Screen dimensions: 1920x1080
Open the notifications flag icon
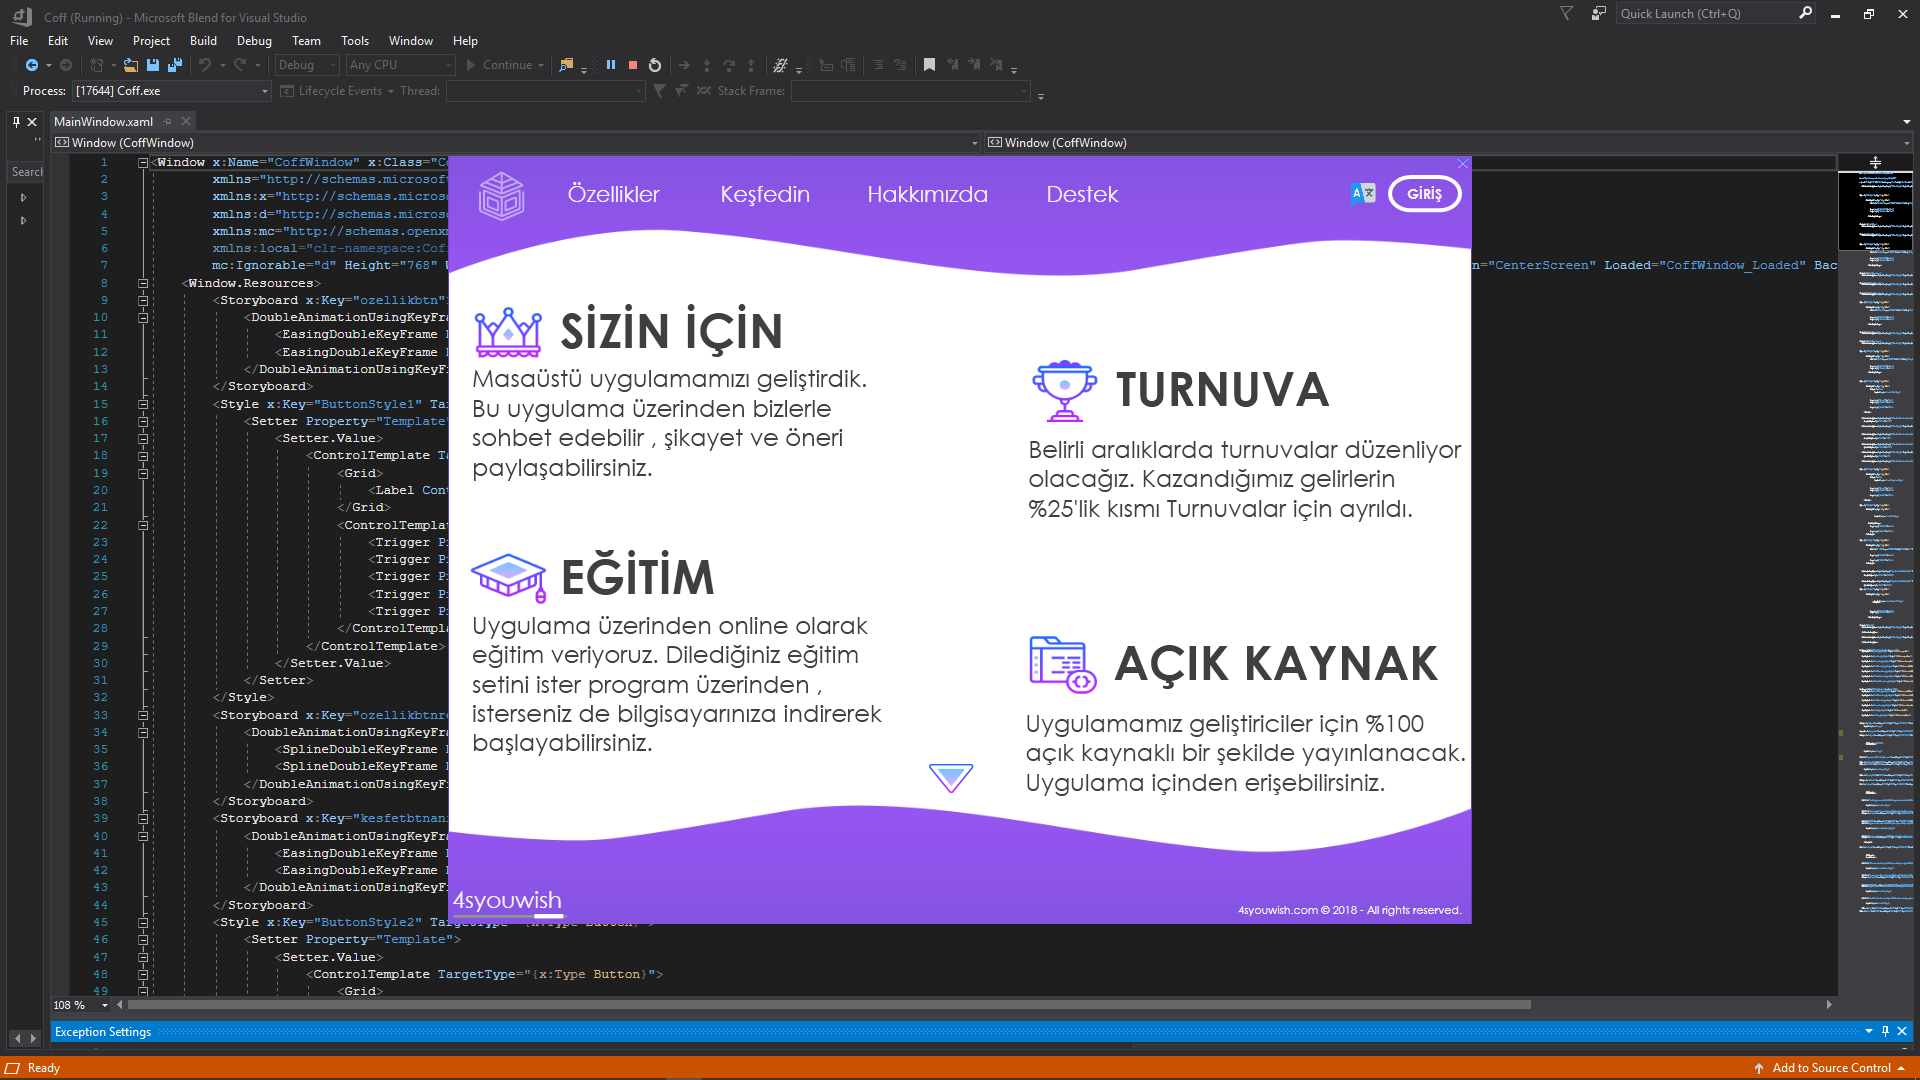pyautogui.click(x=1567, y=14)
